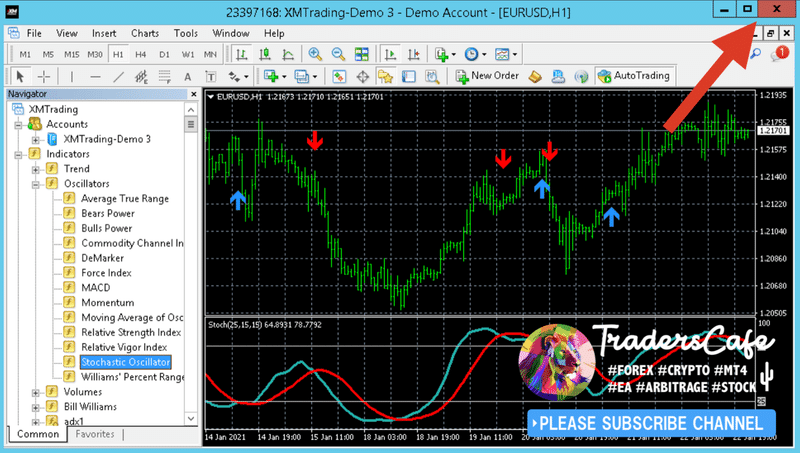Open Market Watch window icon
The width and height of the screenshot is (800, 453).
click(x=339, y=77)
